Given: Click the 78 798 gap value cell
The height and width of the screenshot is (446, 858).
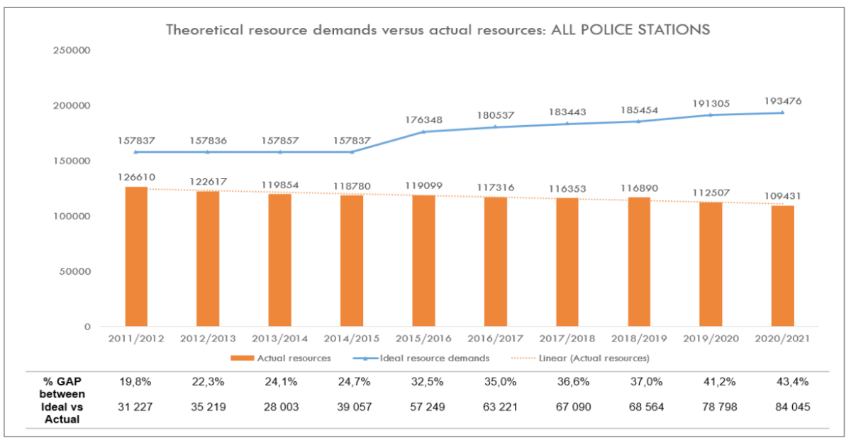Looking at the screenshot, I should tap(720, 407).
